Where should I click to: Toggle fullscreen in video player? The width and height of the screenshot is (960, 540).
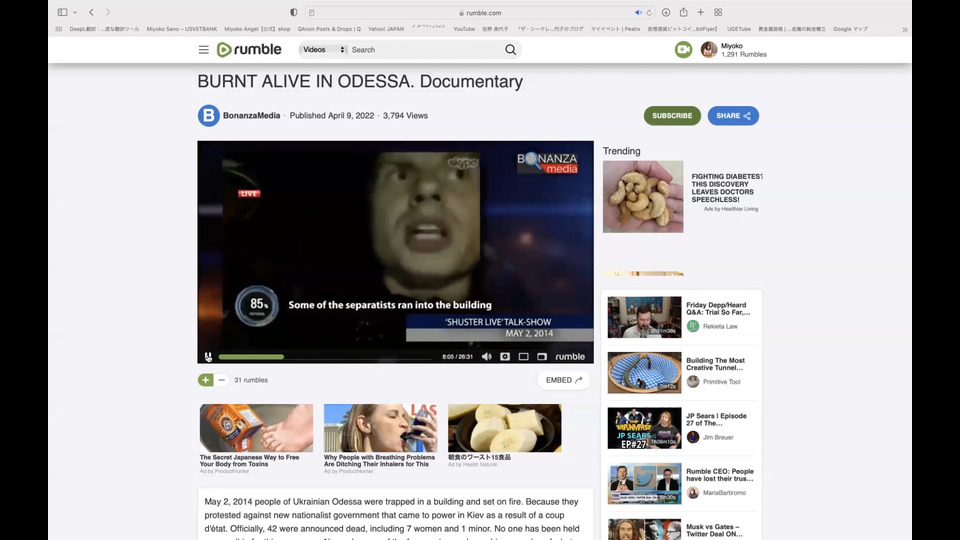tap(542, 356)
